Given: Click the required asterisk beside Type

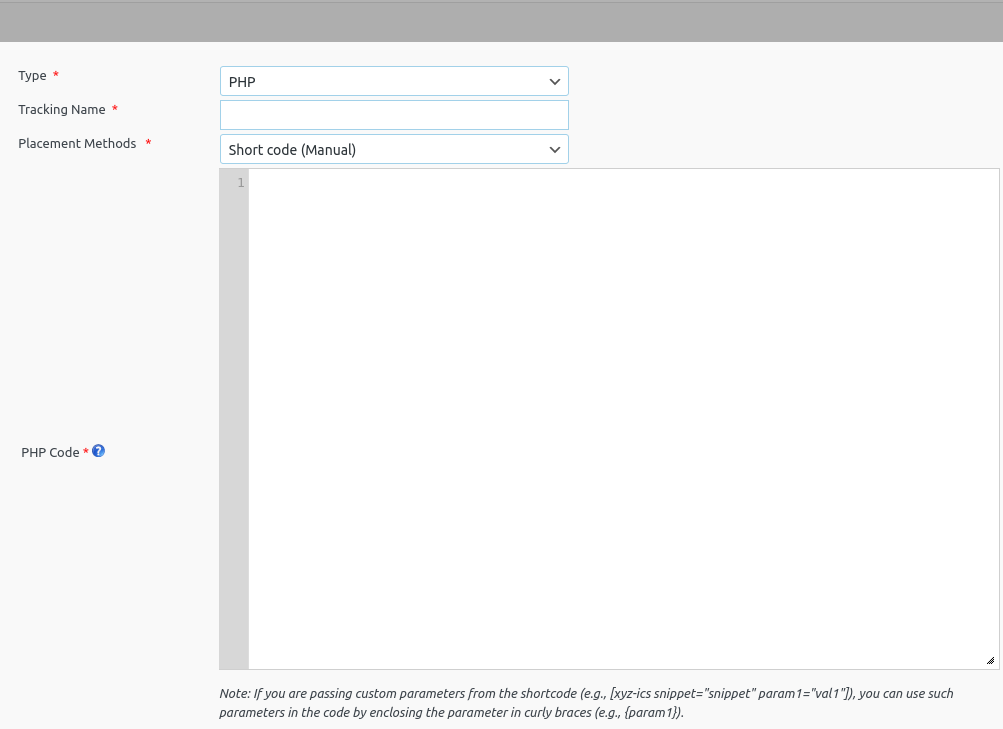Looking at the screenshot, I should coord(55,74).
